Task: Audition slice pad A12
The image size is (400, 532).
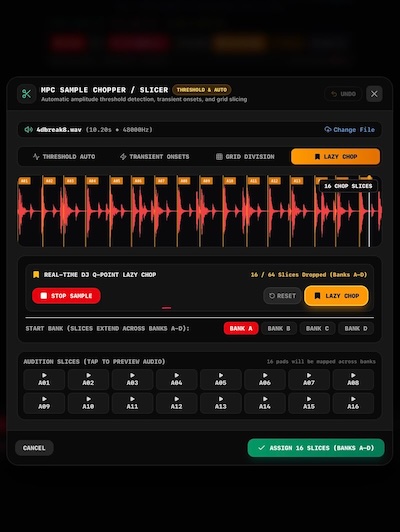Action: (x=176, y=403)
